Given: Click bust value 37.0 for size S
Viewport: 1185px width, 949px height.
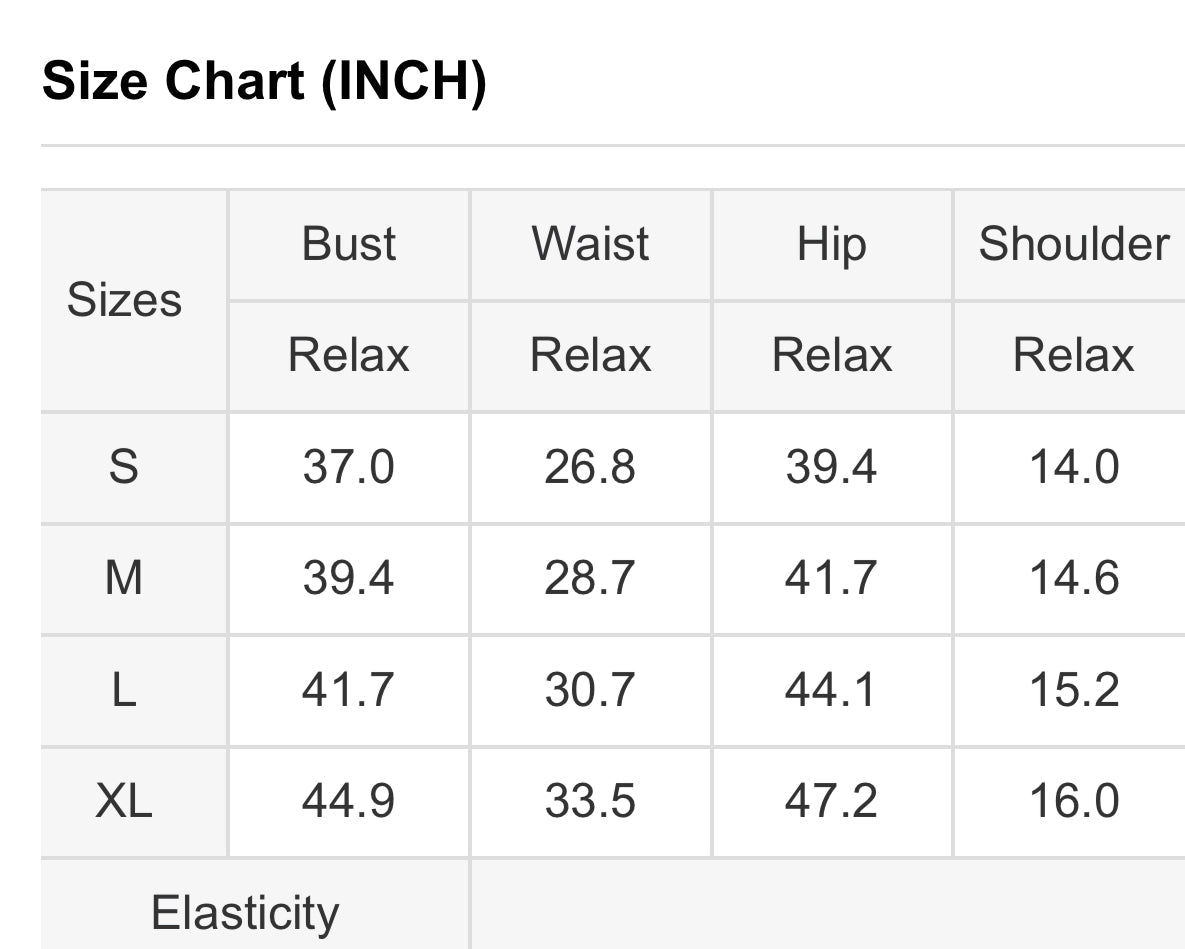Looking at the screenshot, I should coord(349,467).
